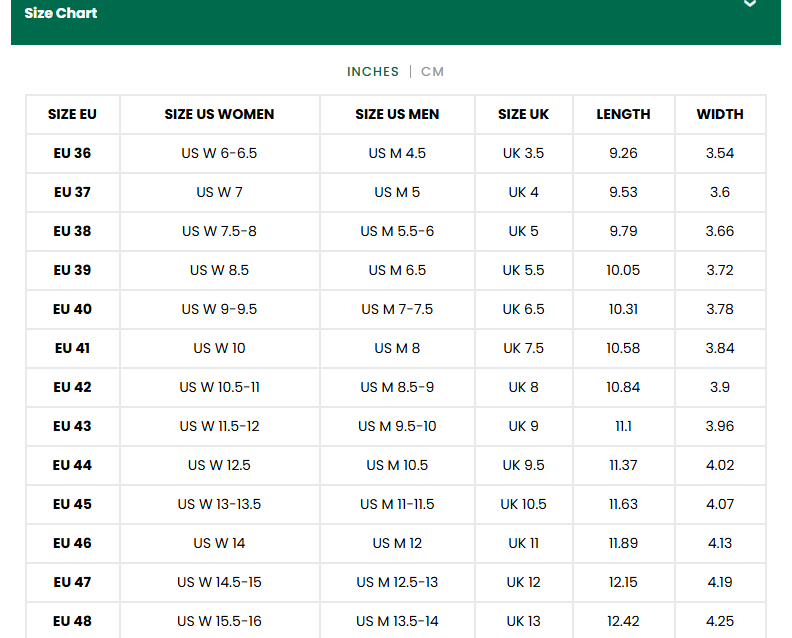Click the US M 12 cell
This screenshot has width=792, height=638.
point(397,543)
